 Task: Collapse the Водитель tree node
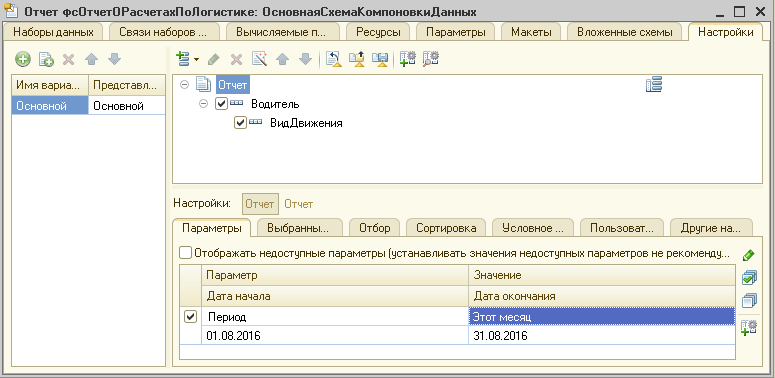pyautogui.click(x=204, y=104)
